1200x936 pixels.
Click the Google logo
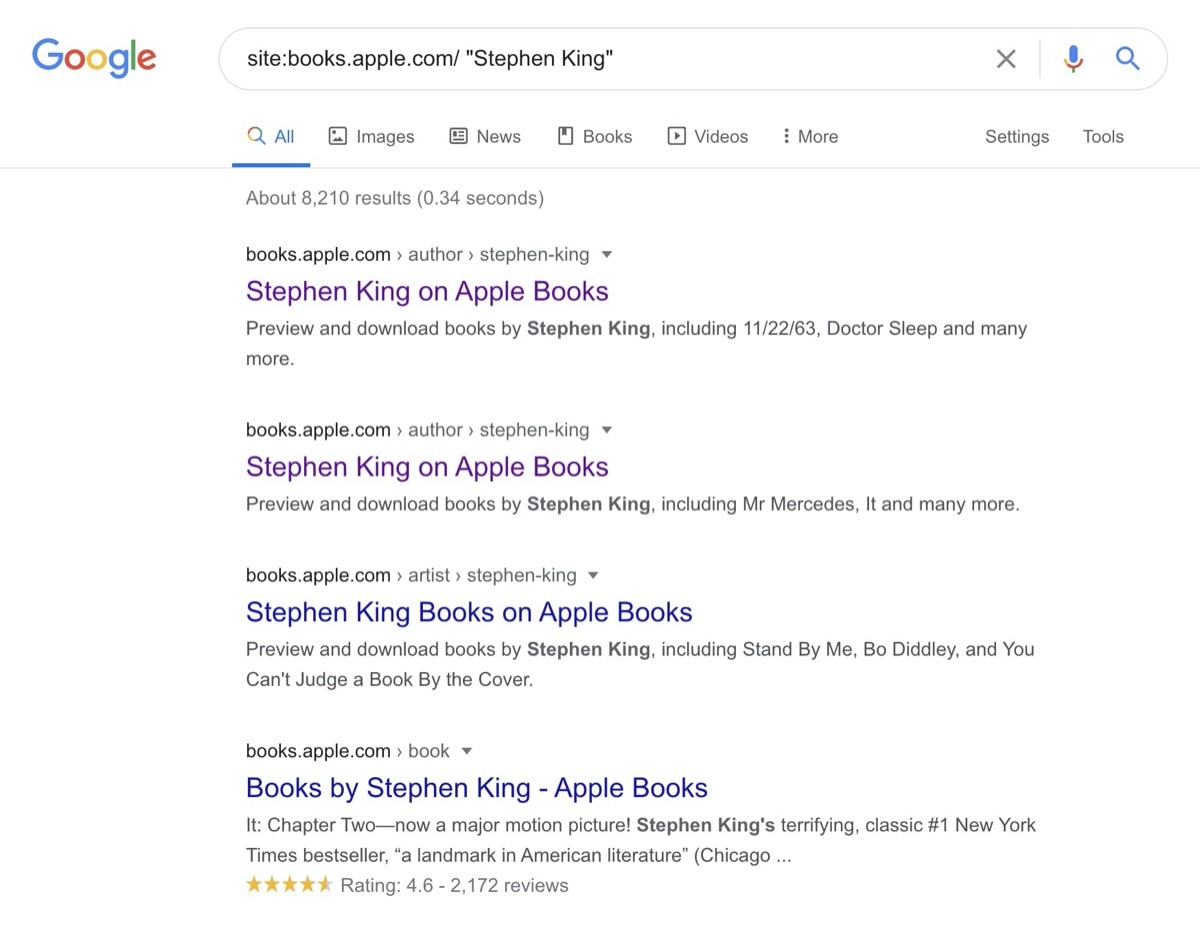point(93,58)
